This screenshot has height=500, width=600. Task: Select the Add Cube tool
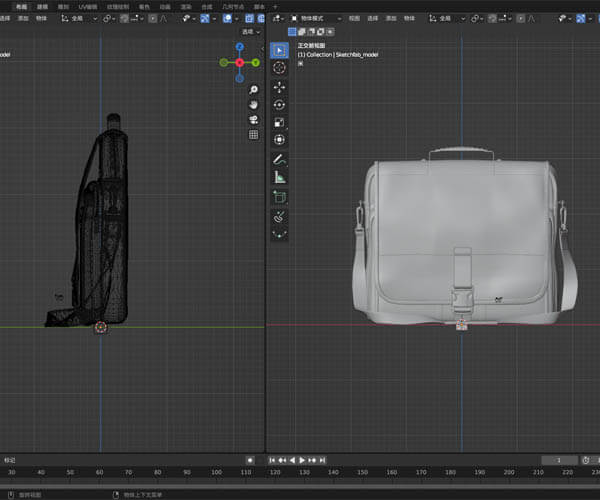coord(279,197)
